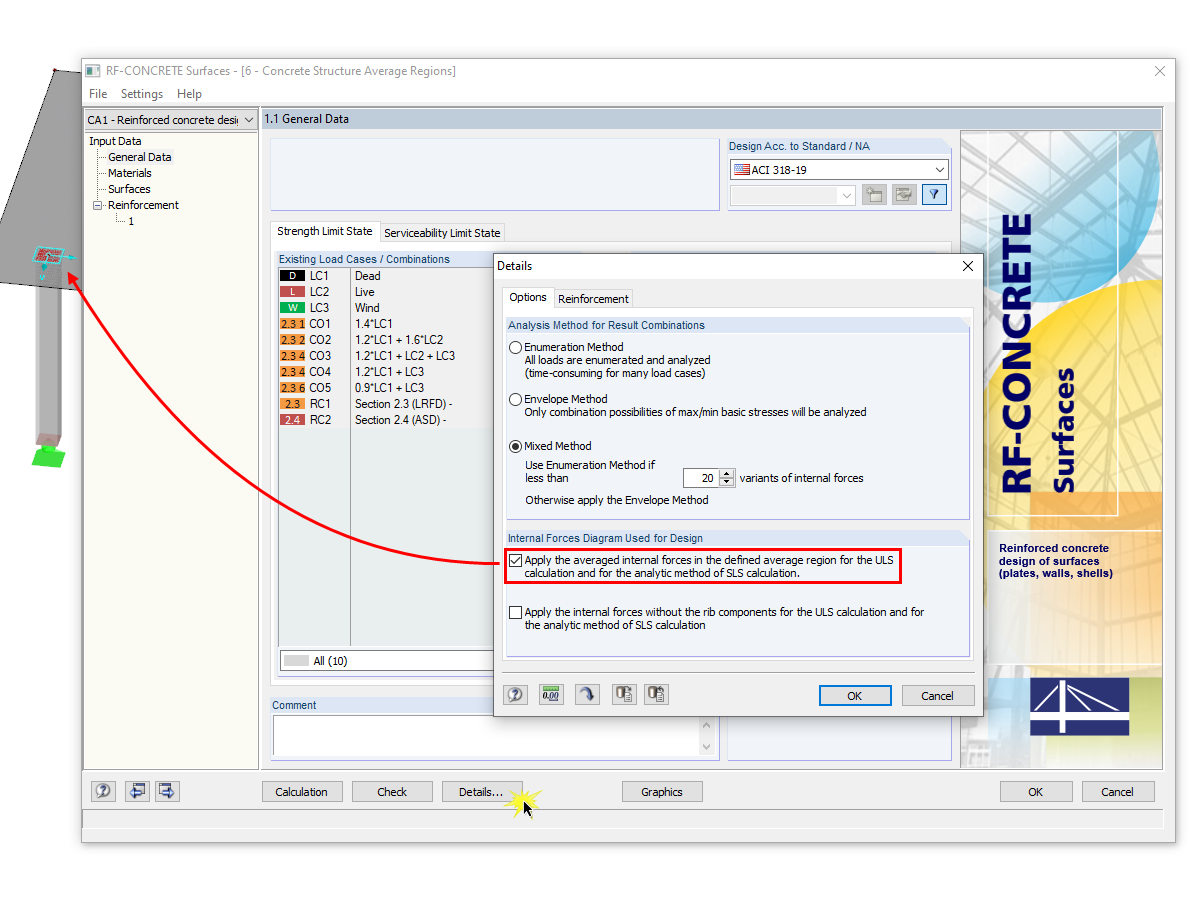Open the File menu

[x=98, y=94]
